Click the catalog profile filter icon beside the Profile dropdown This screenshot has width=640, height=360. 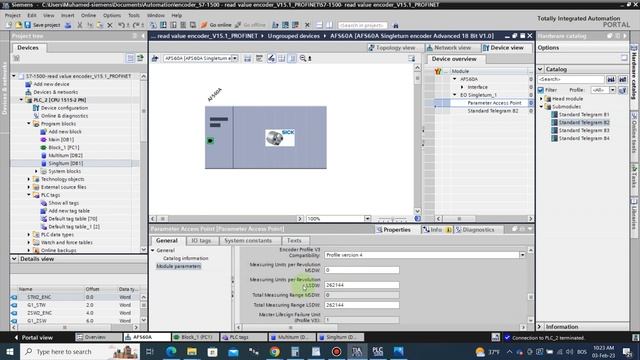[622, 90]
